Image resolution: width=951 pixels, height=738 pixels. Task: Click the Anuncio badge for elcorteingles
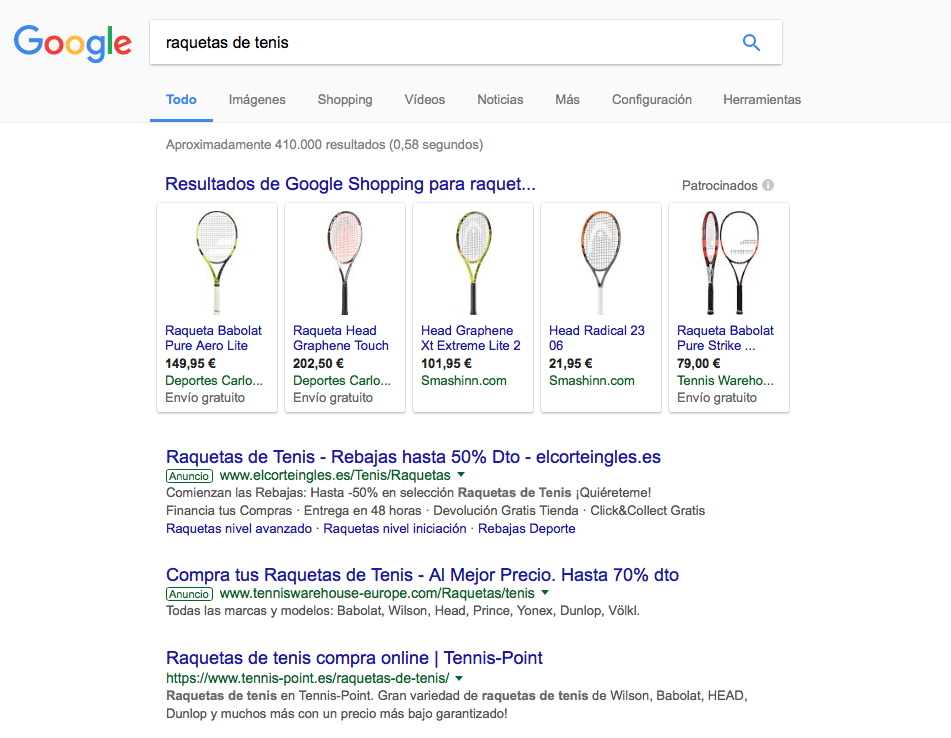pyautogui.click(x=189, y=476)
